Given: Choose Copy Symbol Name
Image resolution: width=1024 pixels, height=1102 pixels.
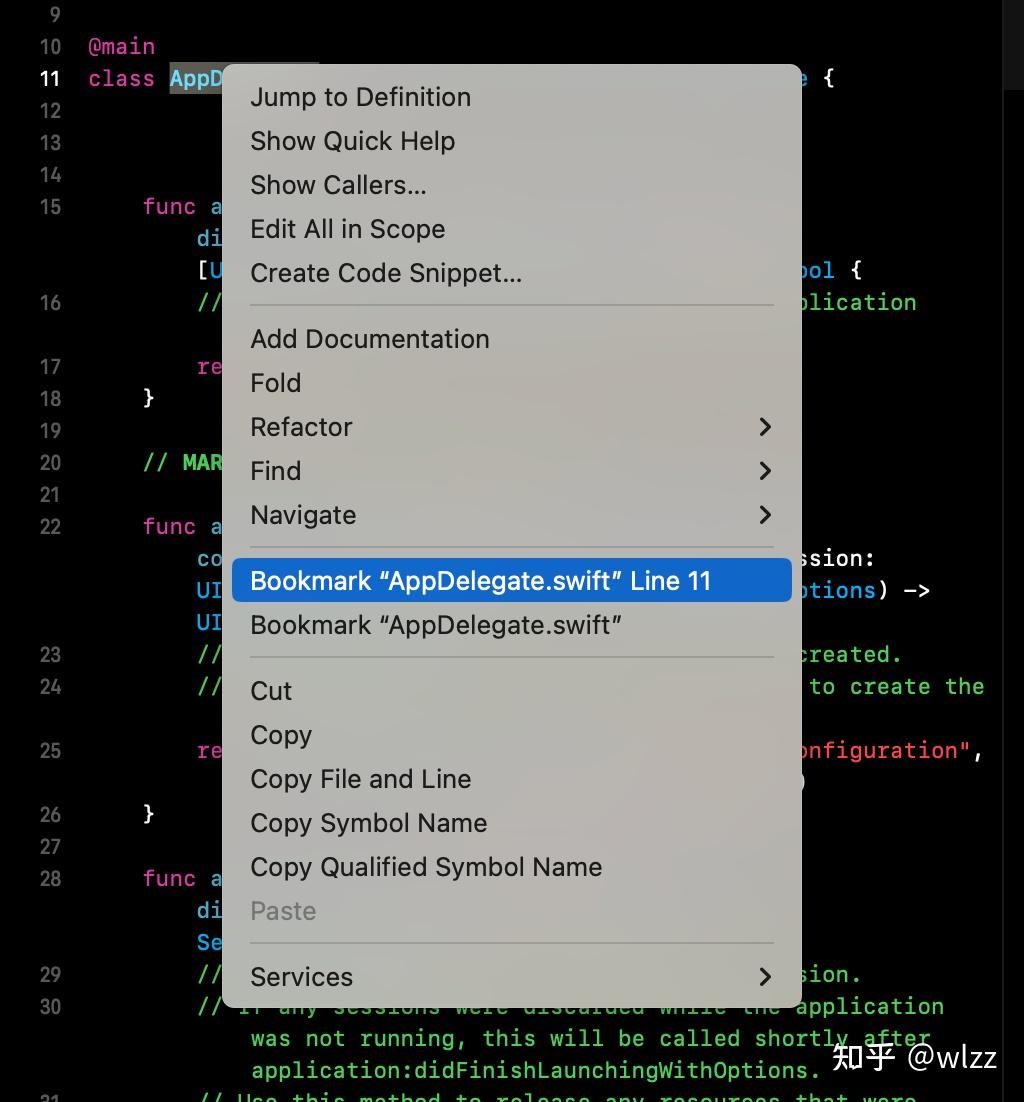Looking at the screenshot, I should (368, 823).
